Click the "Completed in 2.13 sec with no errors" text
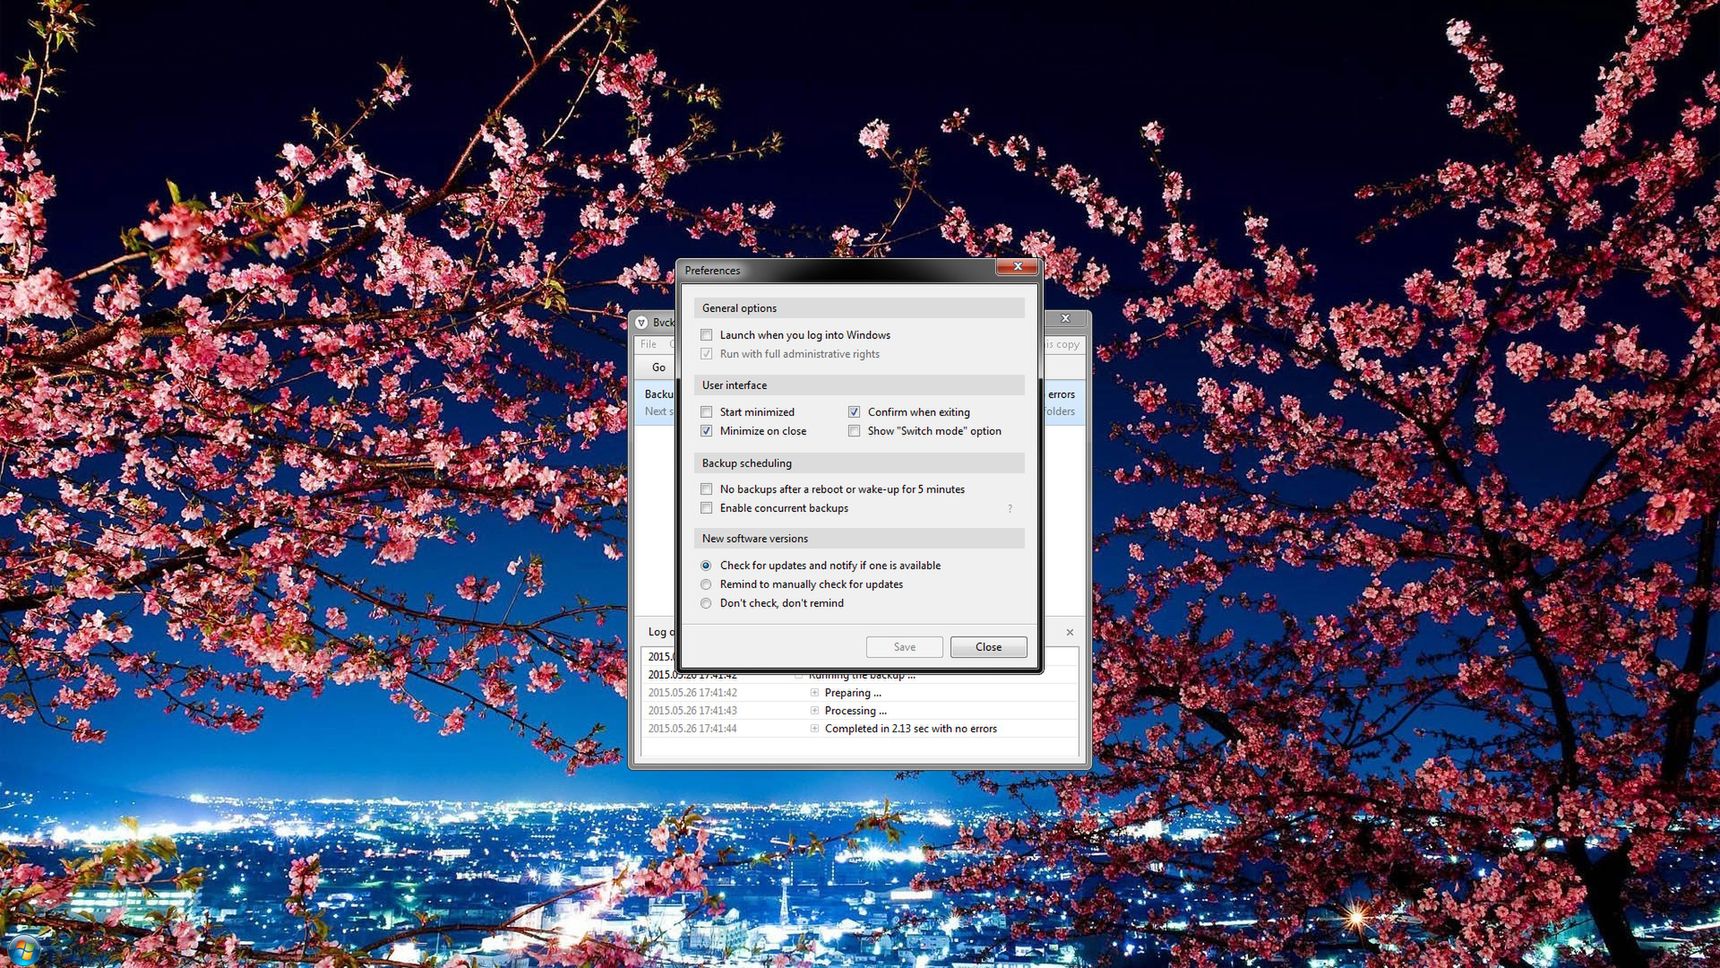The image size is (1720, 968). click(910, 728)
